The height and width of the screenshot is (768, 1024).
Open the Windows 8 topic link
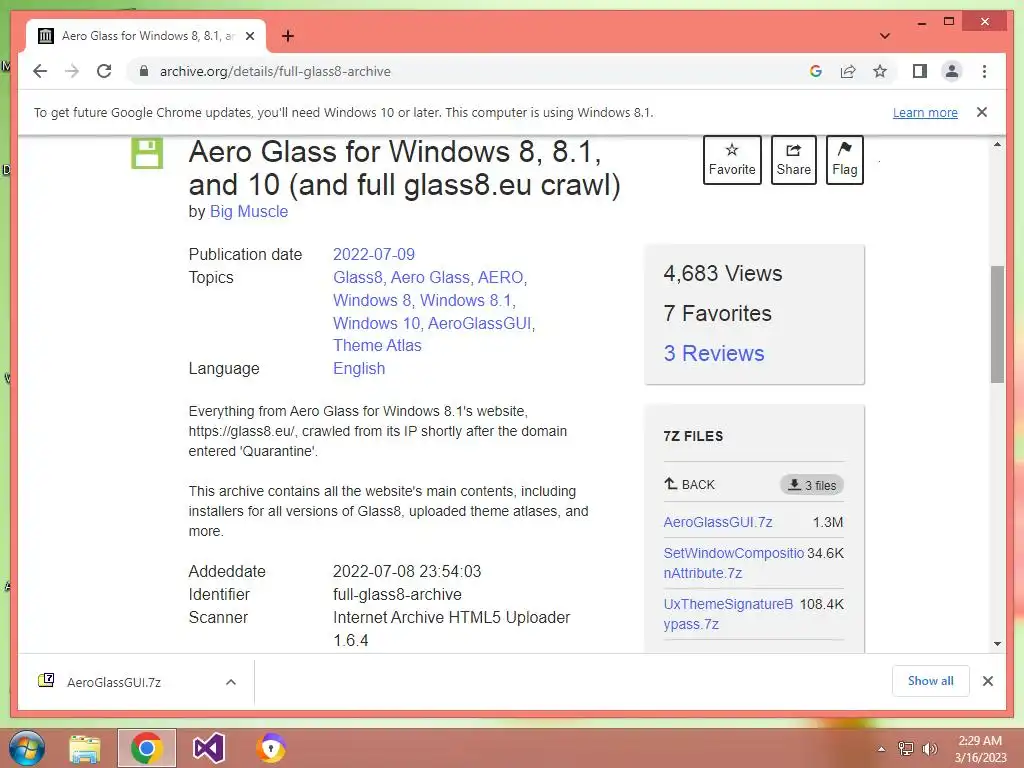click(x=372, y=300)
